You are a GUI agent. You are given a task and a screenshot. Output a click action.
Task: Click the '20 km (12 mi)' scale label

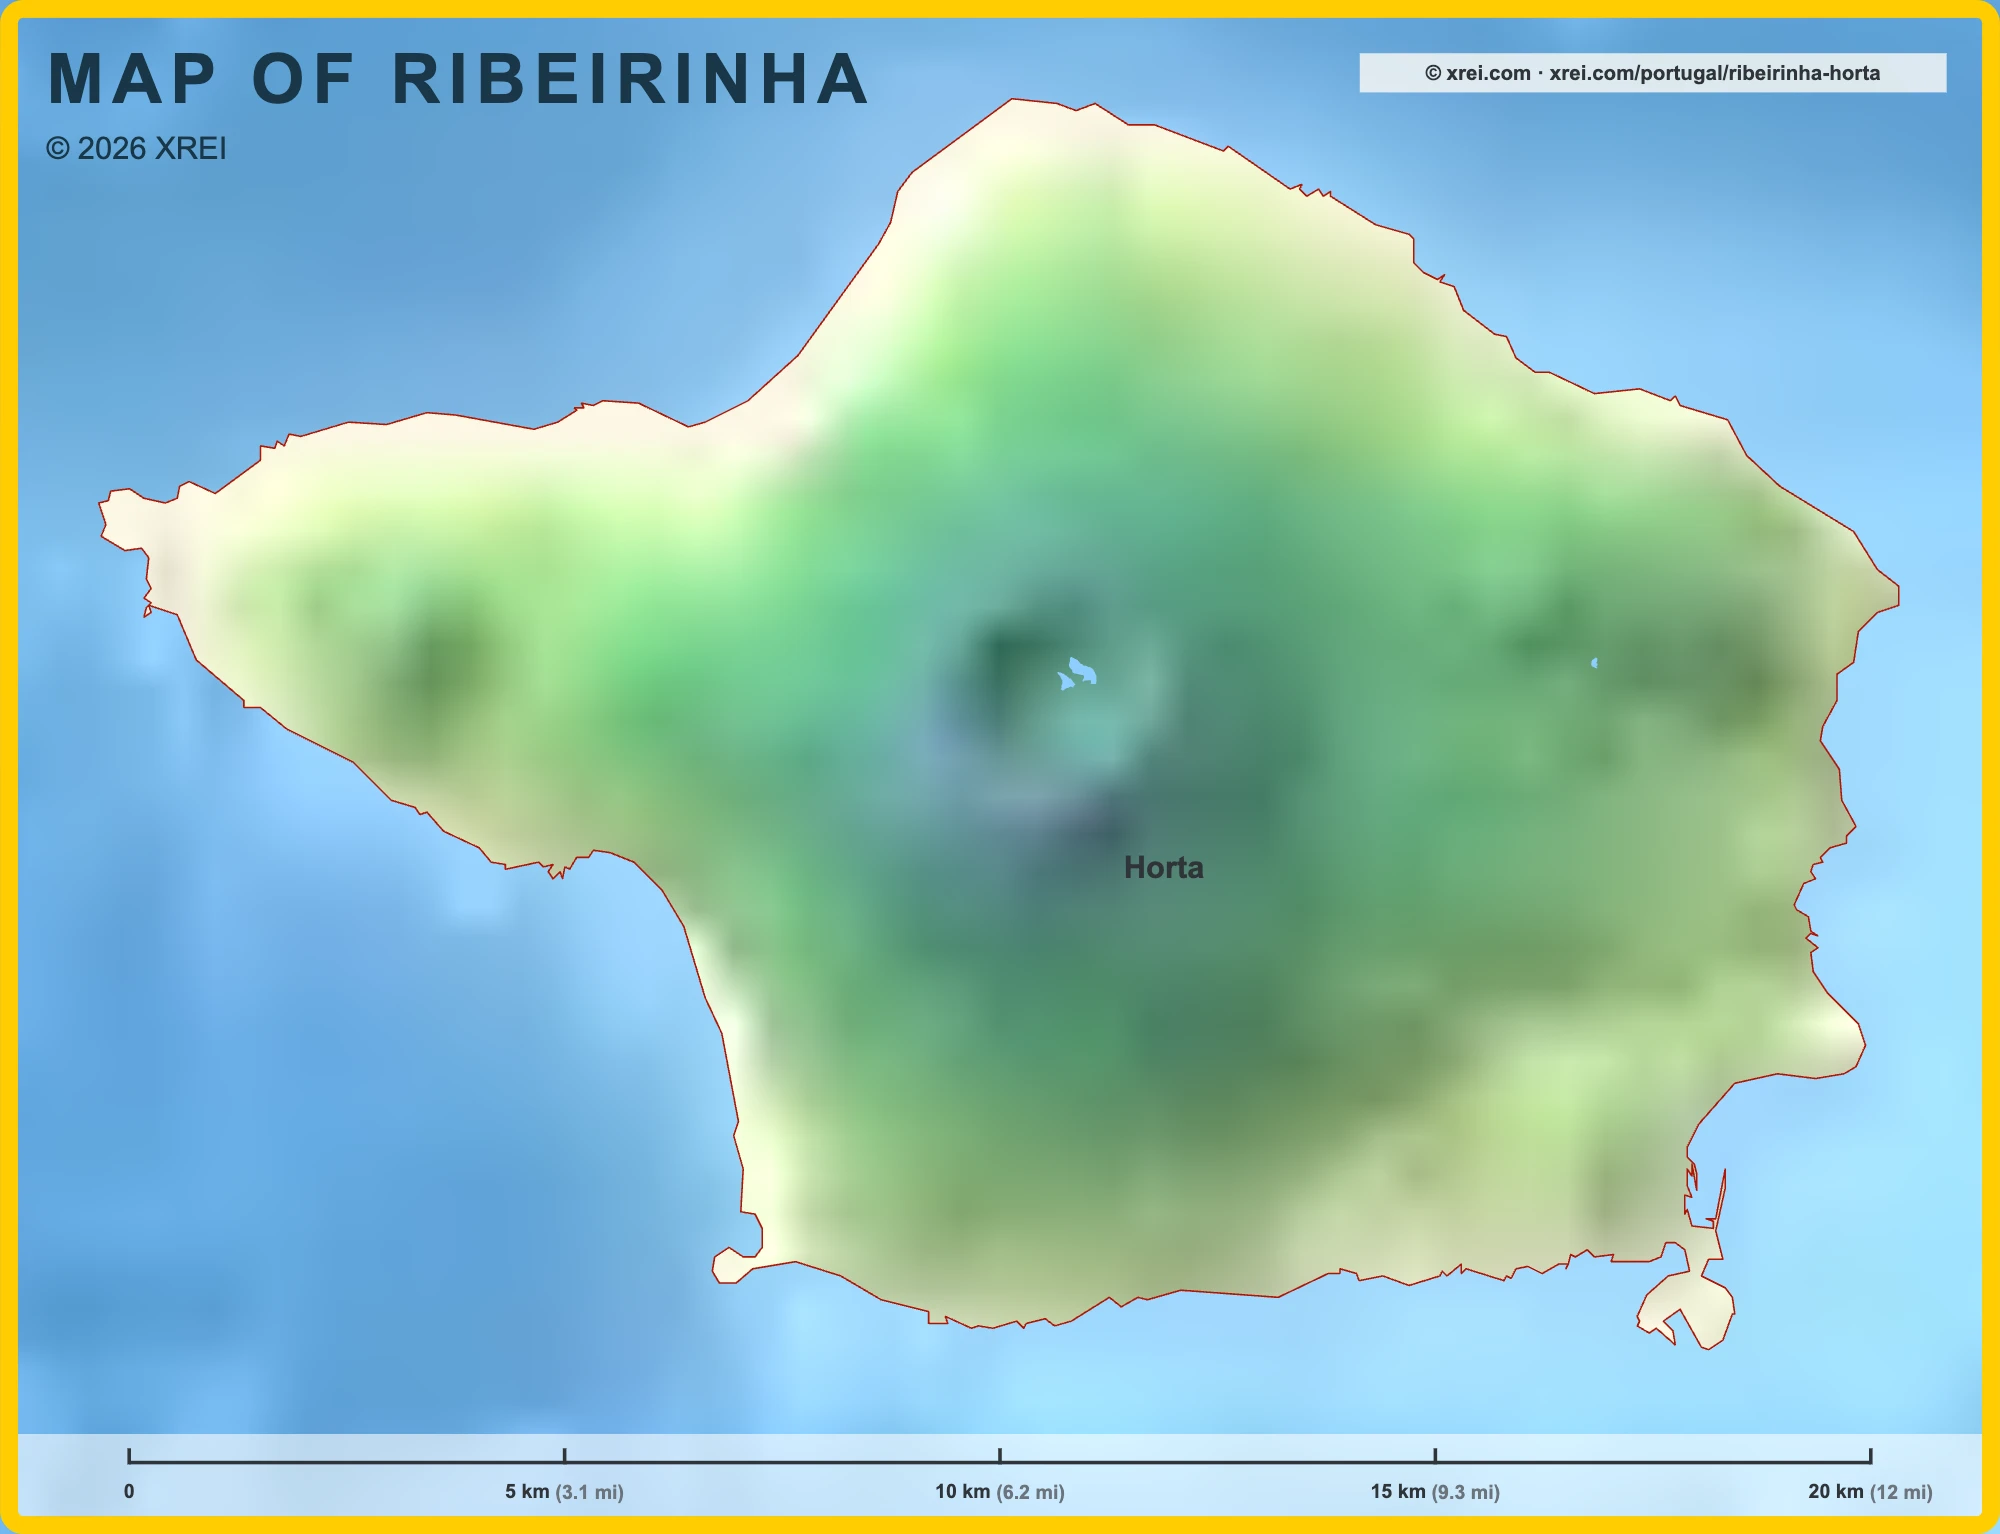(1870, 1491)
